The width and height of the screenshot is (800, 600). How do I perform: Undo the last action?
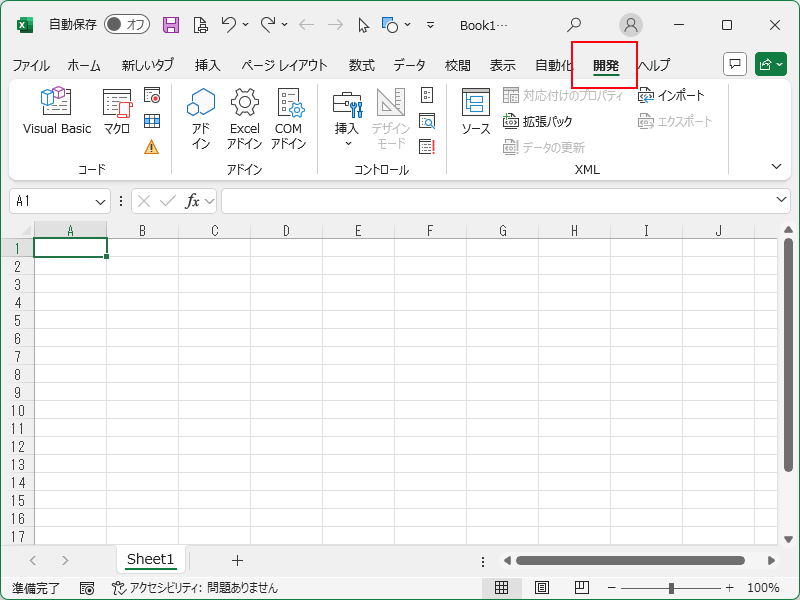click(229, 24)
